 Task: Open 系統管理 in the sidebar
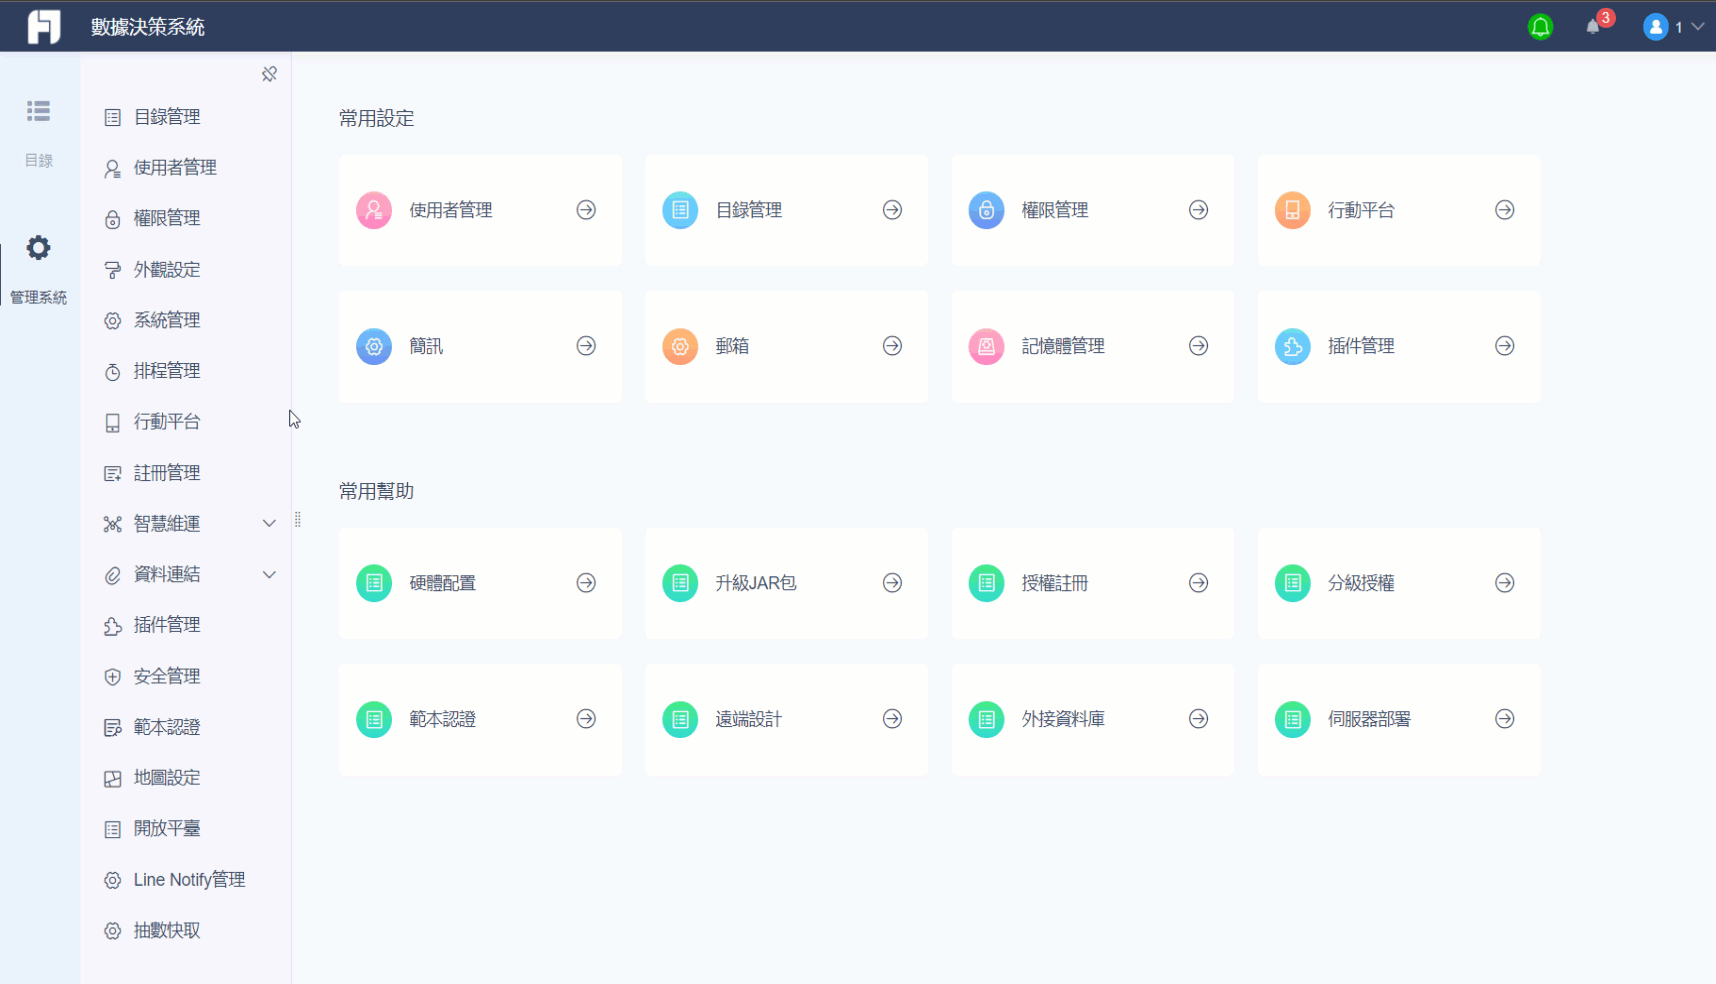coord(186,320)
